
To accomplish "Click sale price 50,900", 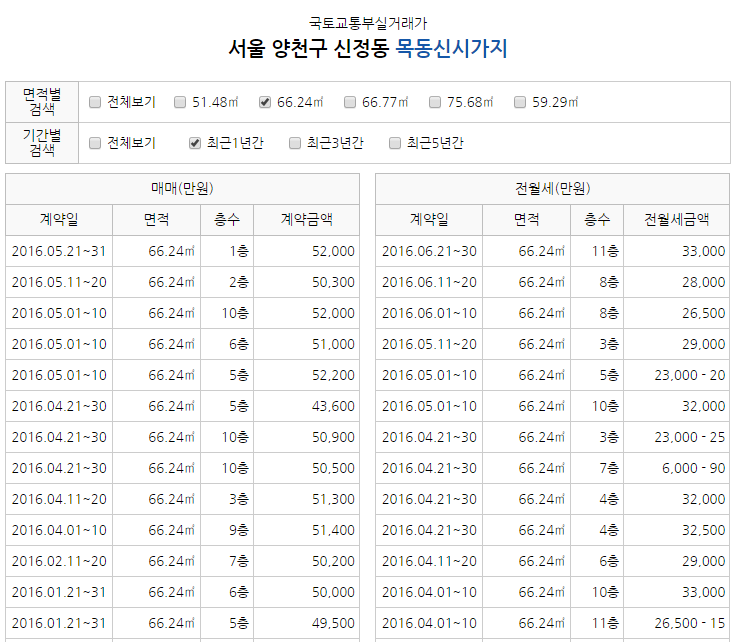I will click(333, 437).
